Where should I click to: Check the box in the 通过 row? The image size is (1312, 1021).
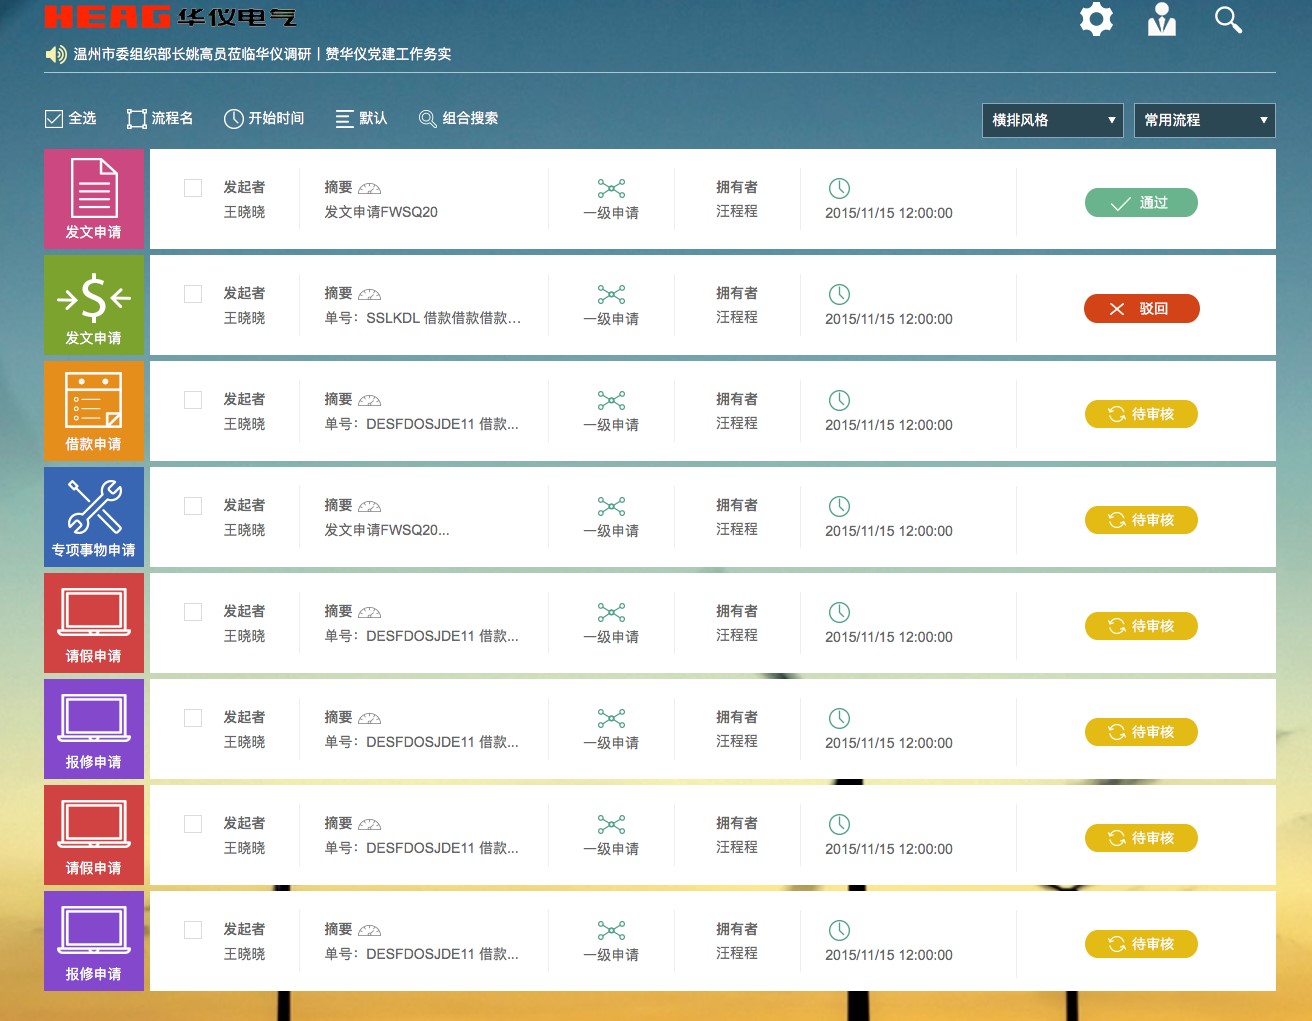click(193, 188)
